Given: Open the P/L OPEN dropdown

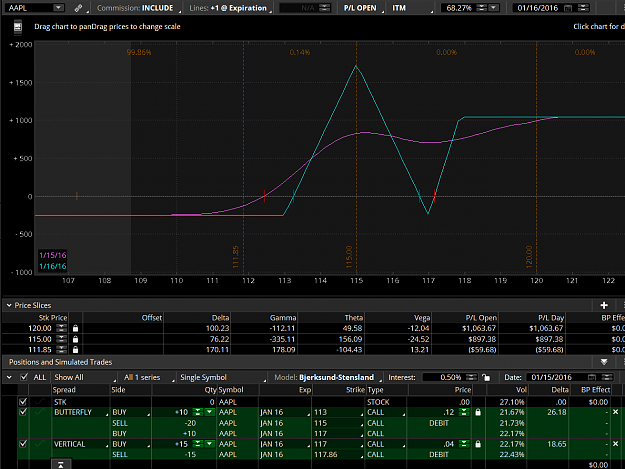Looking at the screenshot, I should [x=362, y=8].
